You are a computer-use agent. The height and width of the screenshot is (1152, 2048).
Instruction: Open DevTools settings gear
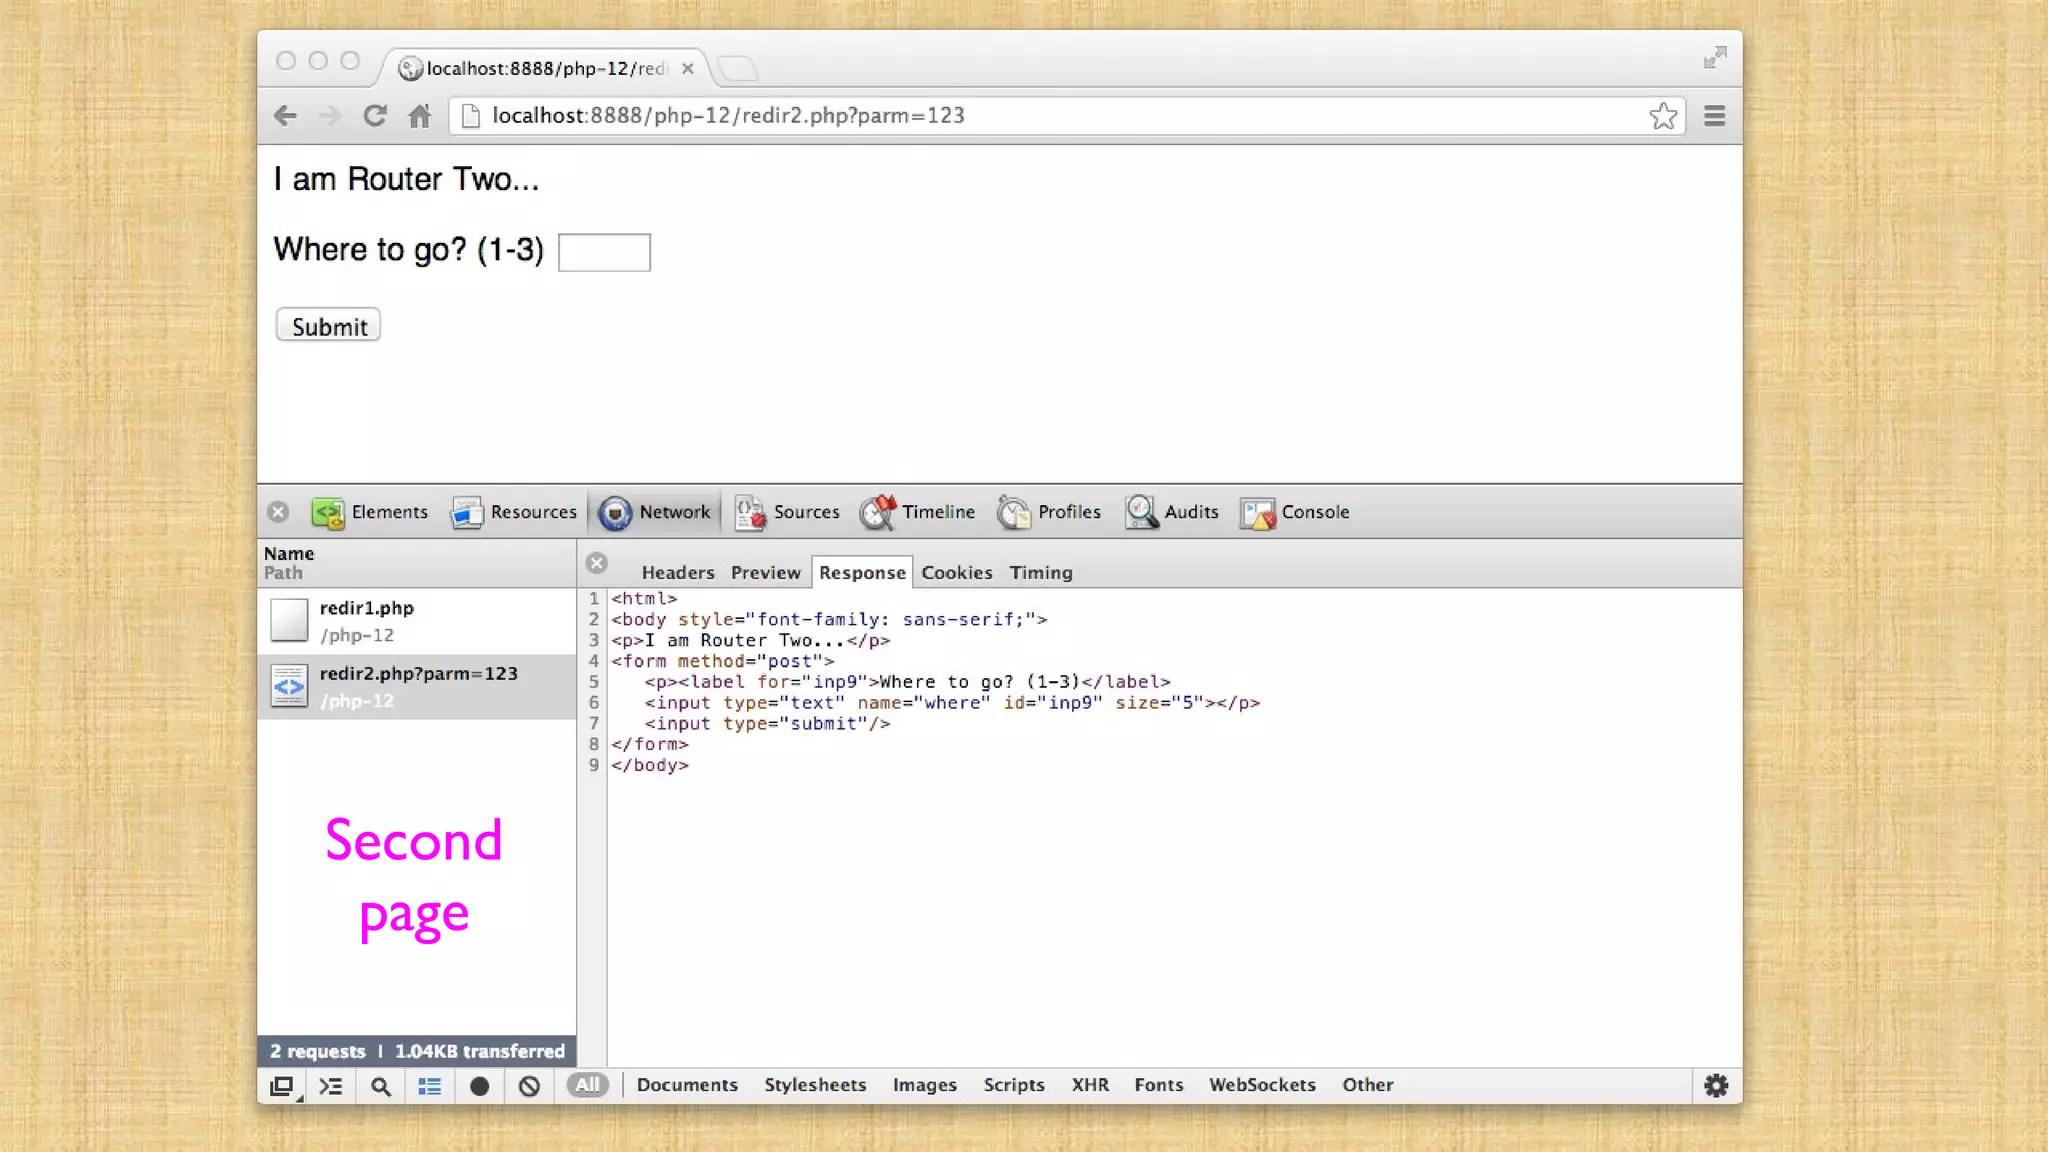[1716, 1085]
